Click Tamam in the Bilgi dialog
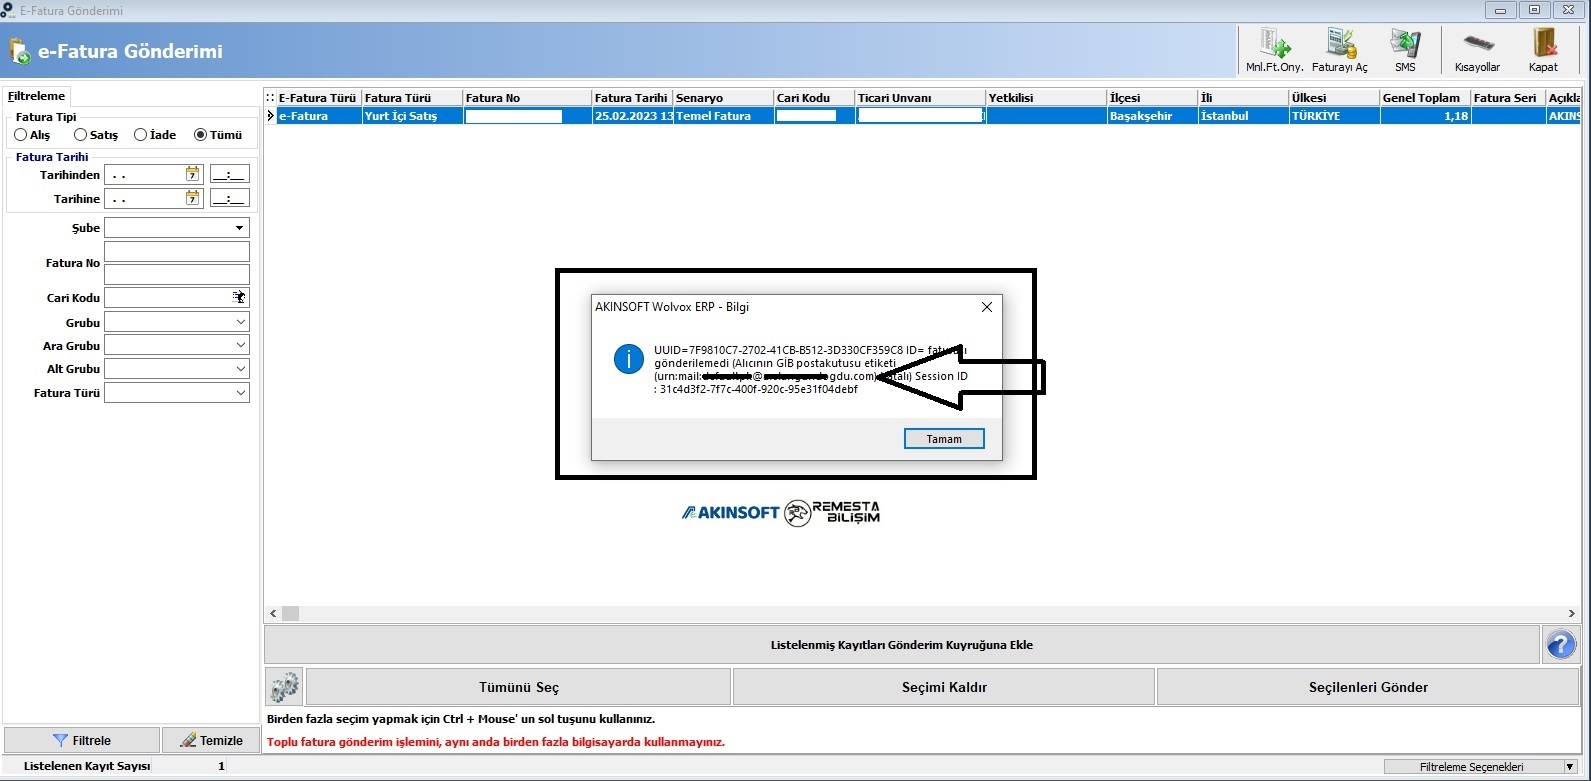The width and height of the screenshot is (1591, 781). click(x=944, y=439)
